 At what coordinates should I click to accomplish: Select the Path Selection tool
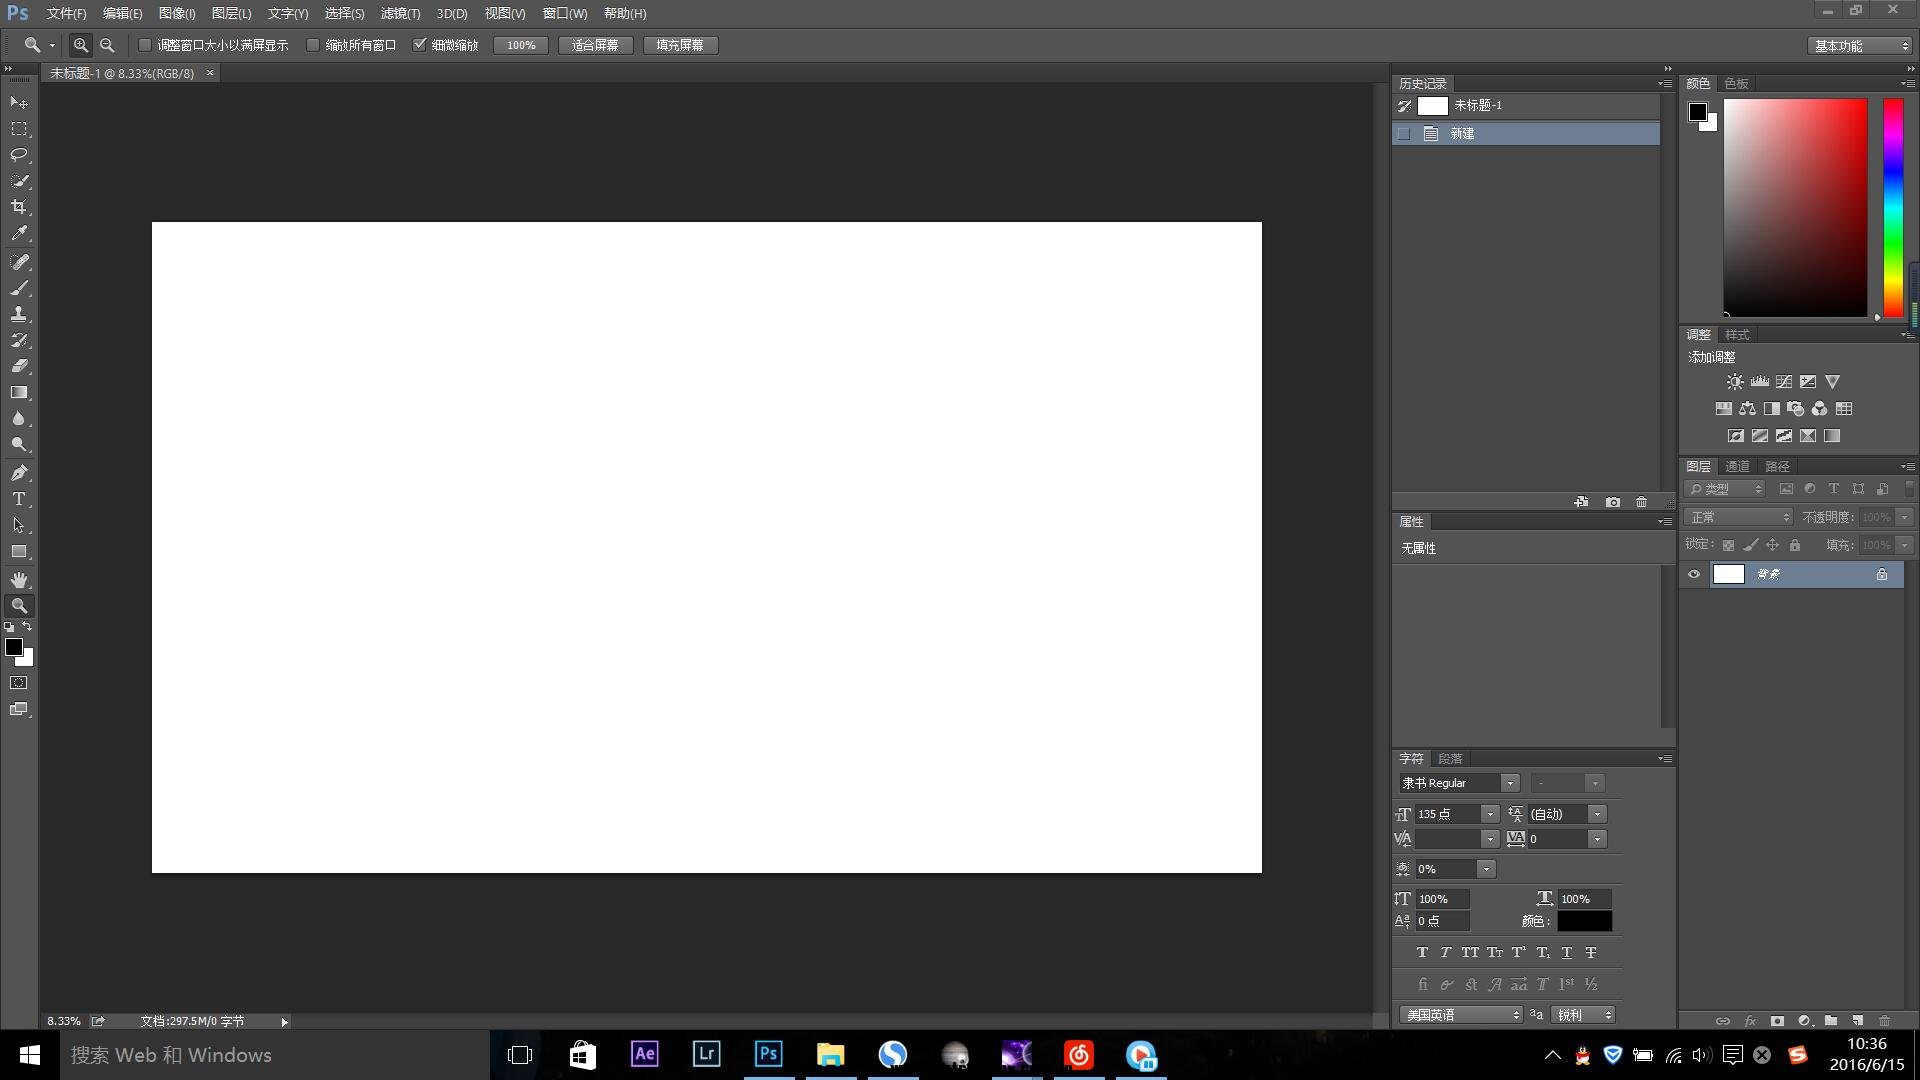tap(19, 525)
